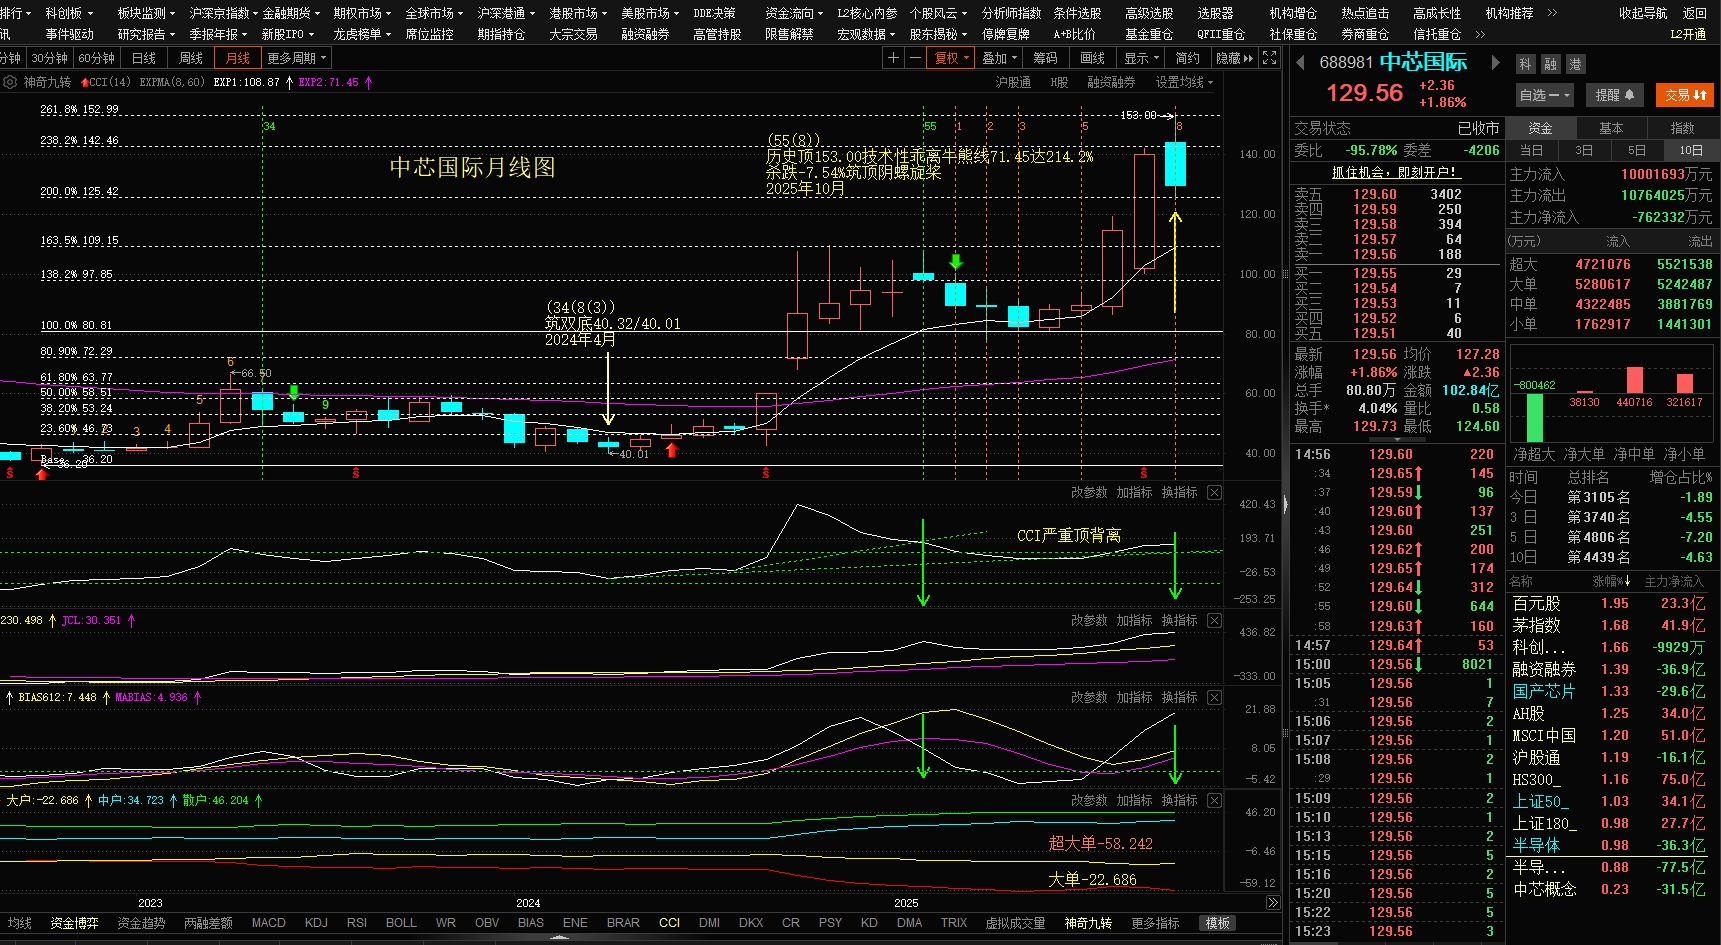Image resolution: width=1721 pixels, height=945 pixels.
Task: Expand the overflow arrows after 信托重仓
Action: pyautogui.click(x=1480, y=34)
